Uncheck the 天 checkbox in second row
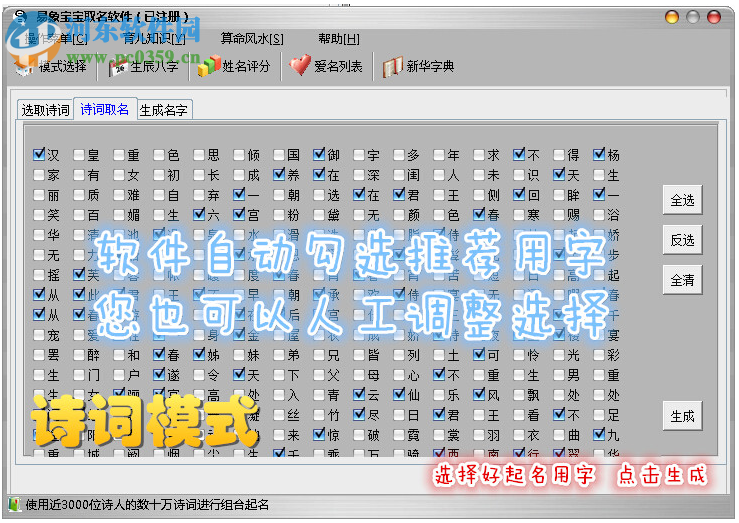This screenshot has width=739, height=523. [x=559, y=175]
